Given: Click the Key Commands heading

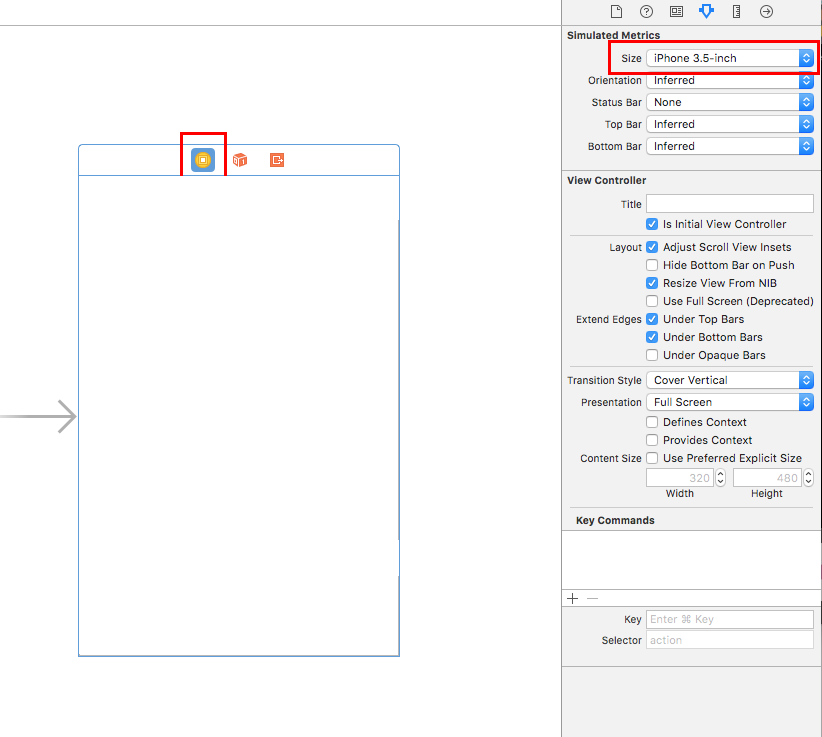Looking at the screenshot, I should click(x=615, y=521).
